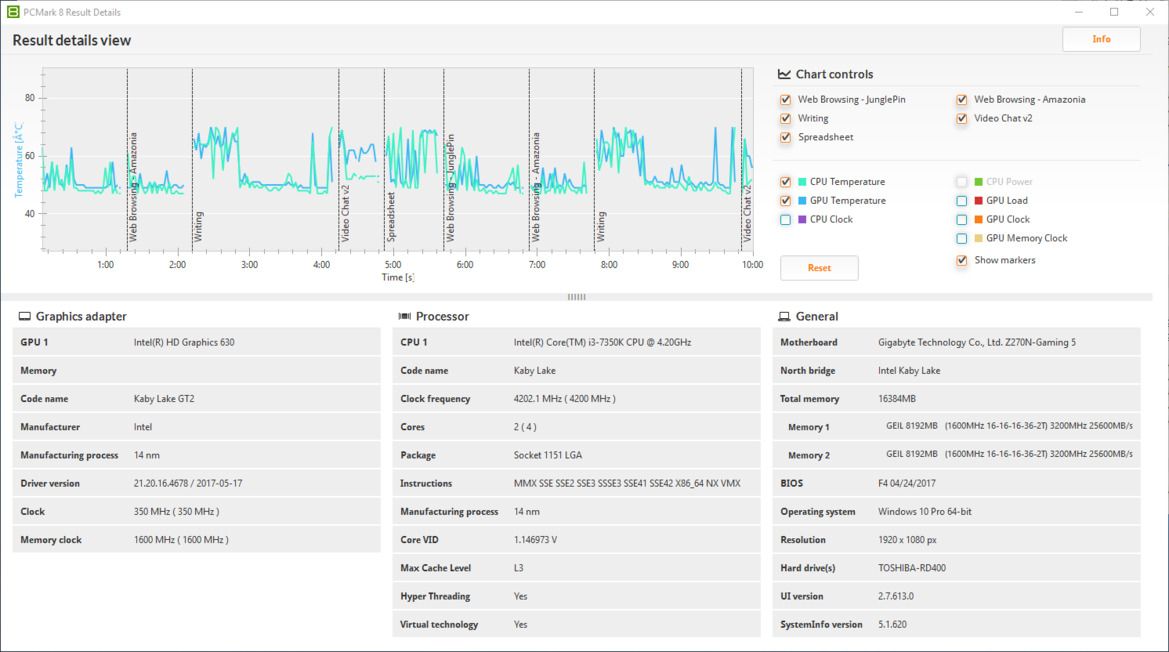This screenshot has height=652, width=1169.
Task: Click the Memory 2 row label
Action: pyautogui.click(x=809, y=455)
